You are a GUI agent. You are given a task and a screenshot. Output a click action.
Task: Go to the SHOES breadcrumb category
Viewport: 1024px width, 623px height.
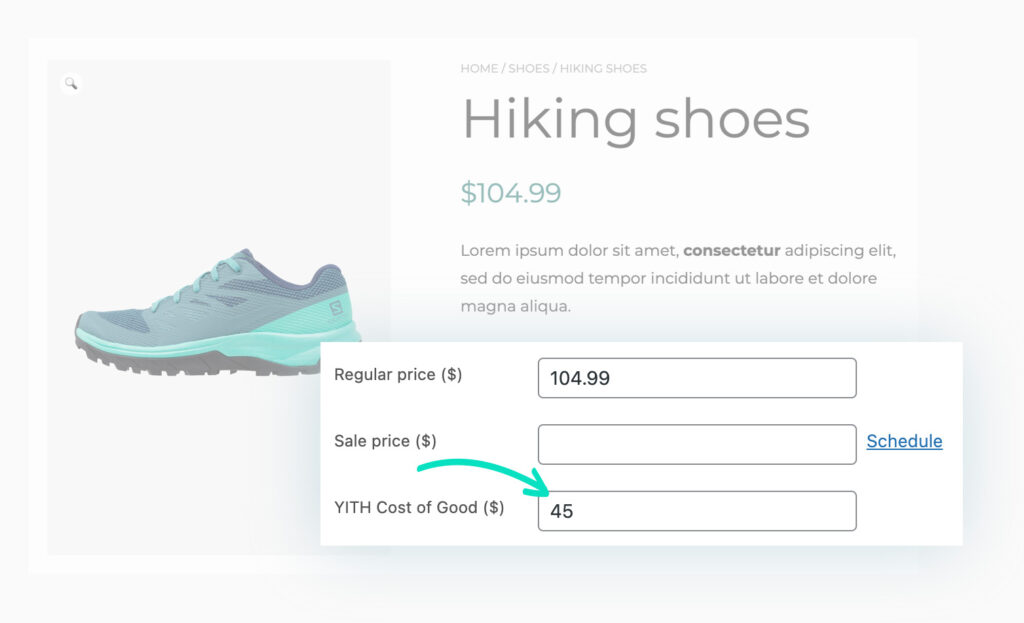(528, 69)
